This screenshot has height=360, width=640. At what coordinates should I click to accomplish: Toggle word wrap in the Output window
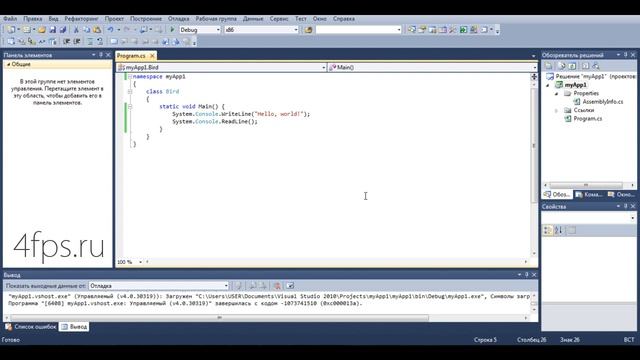point(290,286)
